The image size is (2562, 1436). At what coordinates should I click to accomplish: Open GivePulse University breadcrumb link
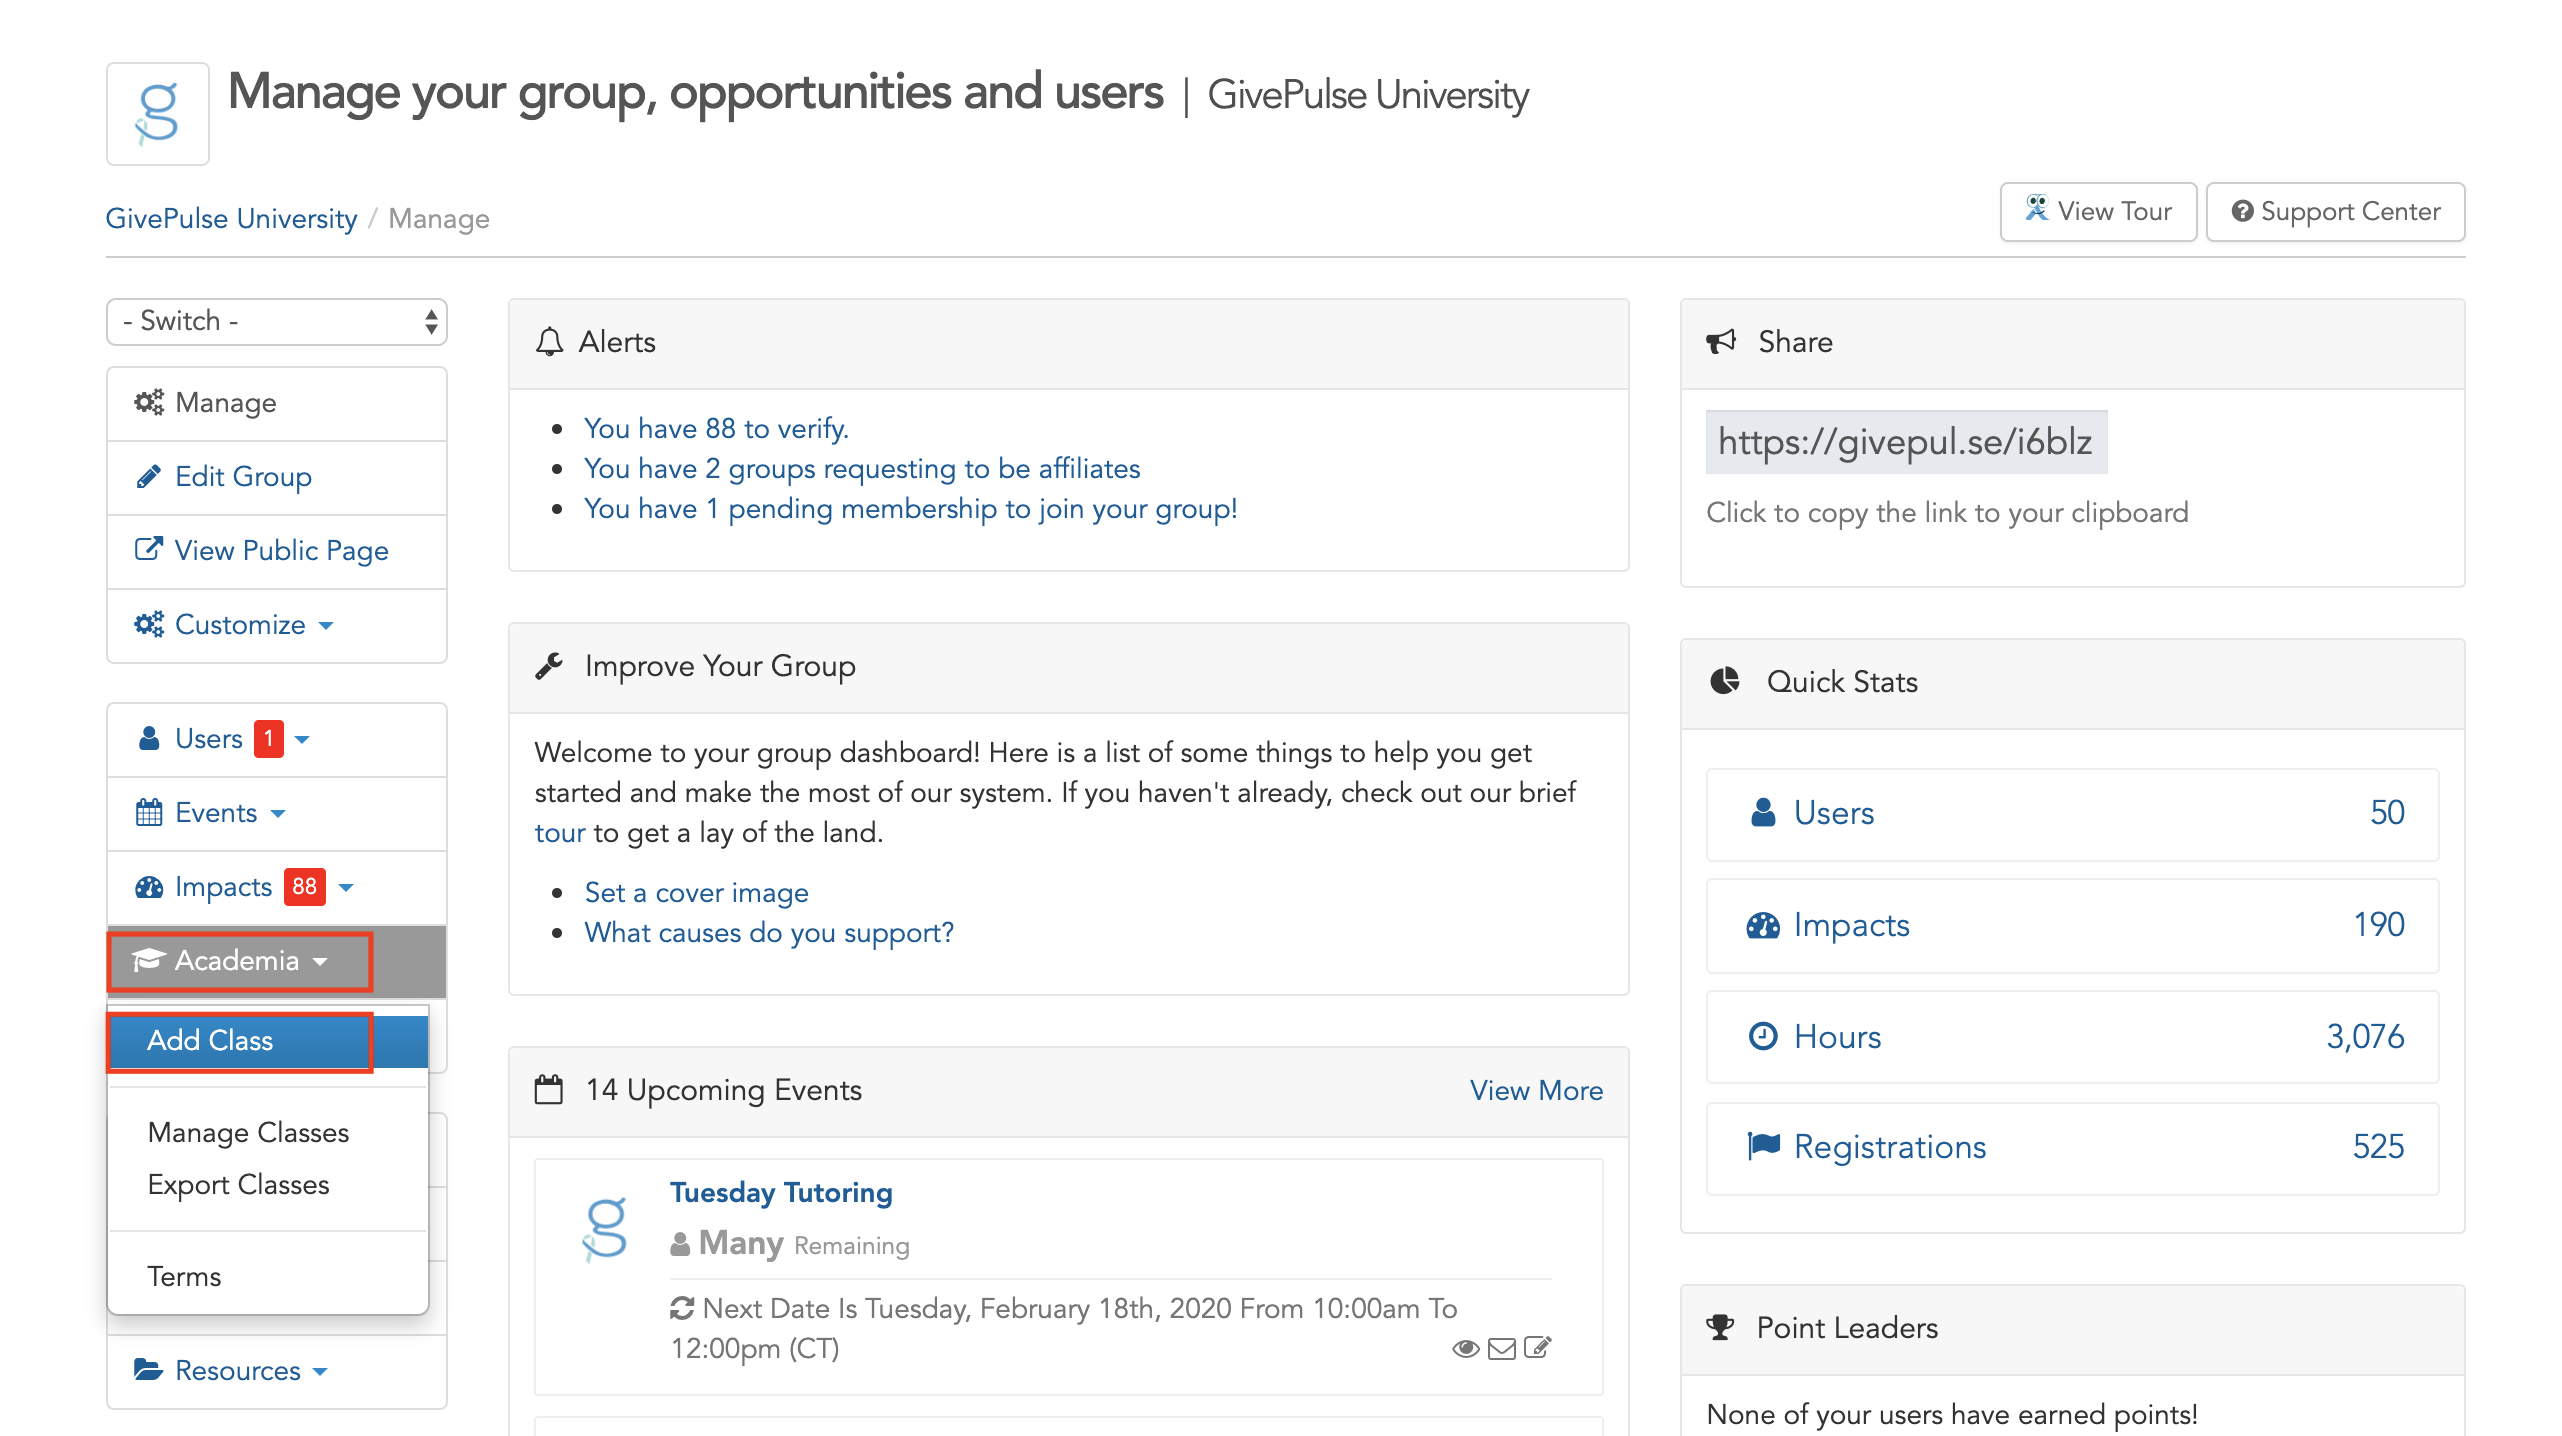click(x=231, y=218)
